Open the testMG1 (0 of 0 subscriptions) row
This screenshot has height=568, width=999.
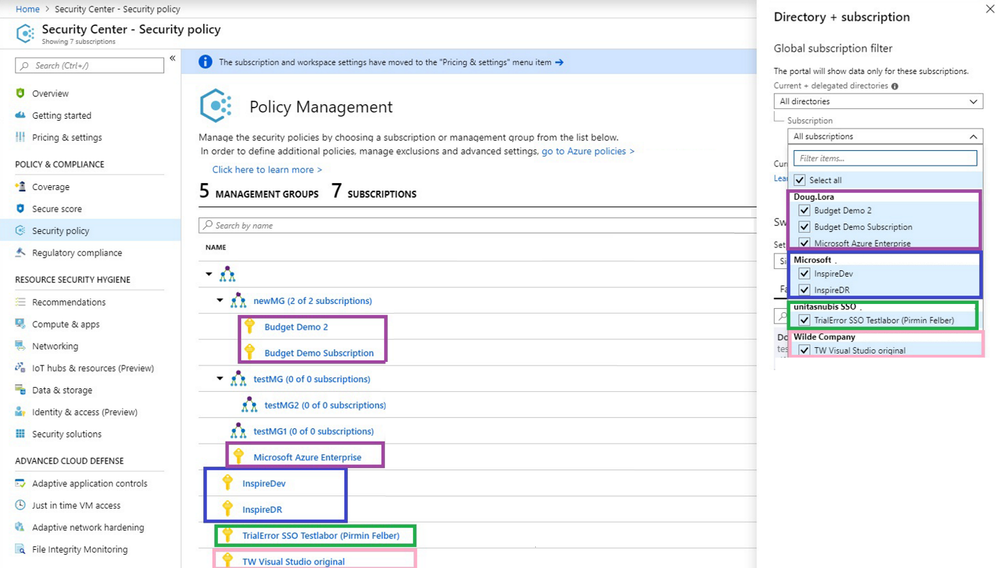pos(313,431)
